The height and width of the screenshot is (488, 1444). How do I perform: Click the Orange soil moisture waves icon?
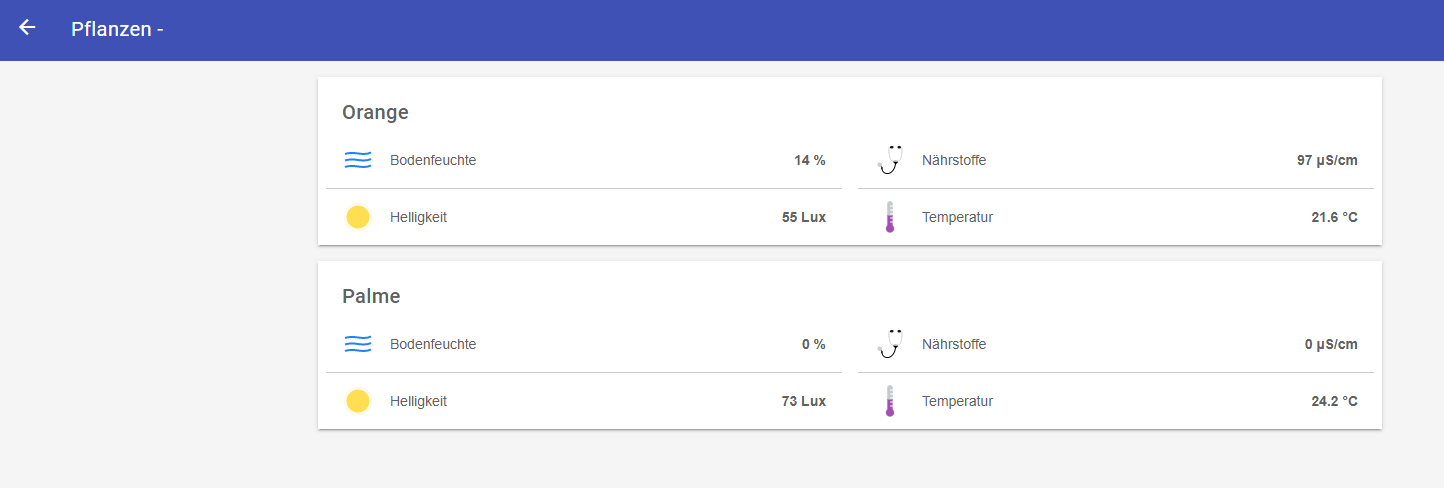pyautogui.click(x=358, y=160)
